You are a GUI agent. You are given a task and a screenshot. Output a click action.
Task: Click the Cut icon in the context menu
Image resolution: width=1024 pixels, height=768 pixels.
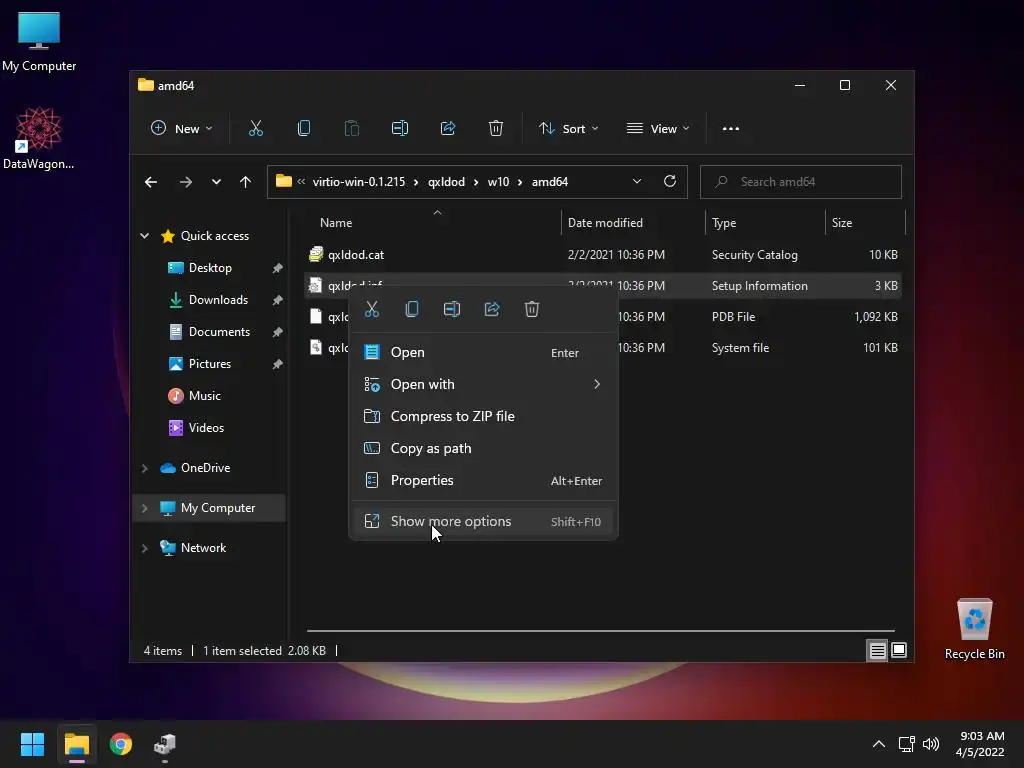click(372, 309)
